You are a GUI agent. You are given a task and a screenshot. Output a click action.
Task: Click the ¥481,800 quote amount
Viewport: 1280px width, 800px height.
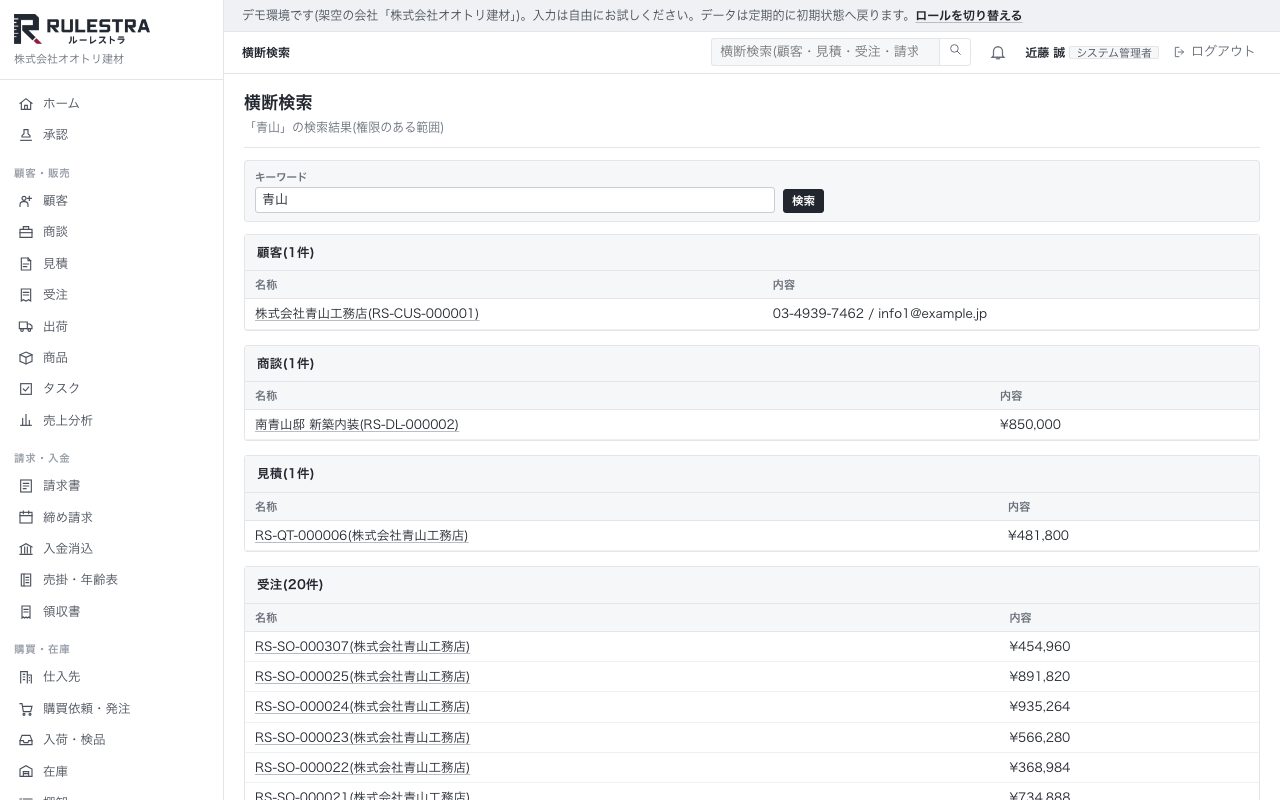(x=1038, y=536)
